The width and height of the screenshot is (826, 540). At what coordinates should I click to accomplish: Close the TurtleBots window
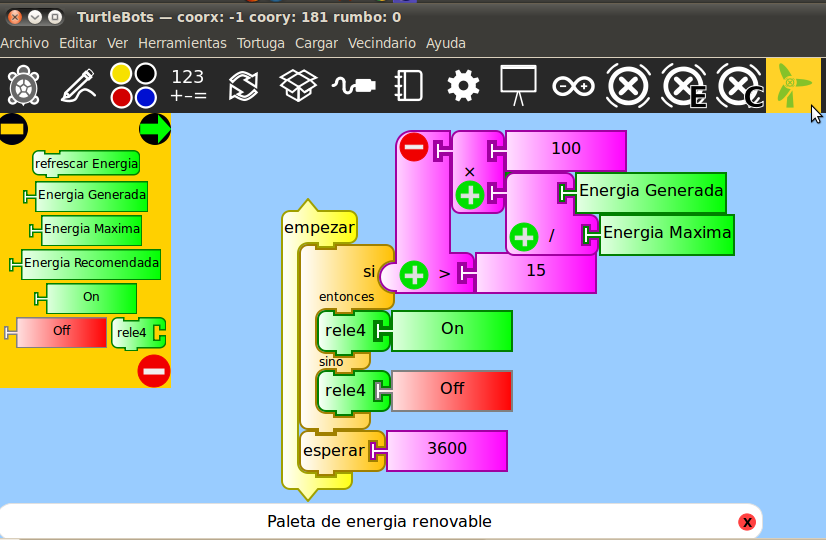[x=15, y=17]
